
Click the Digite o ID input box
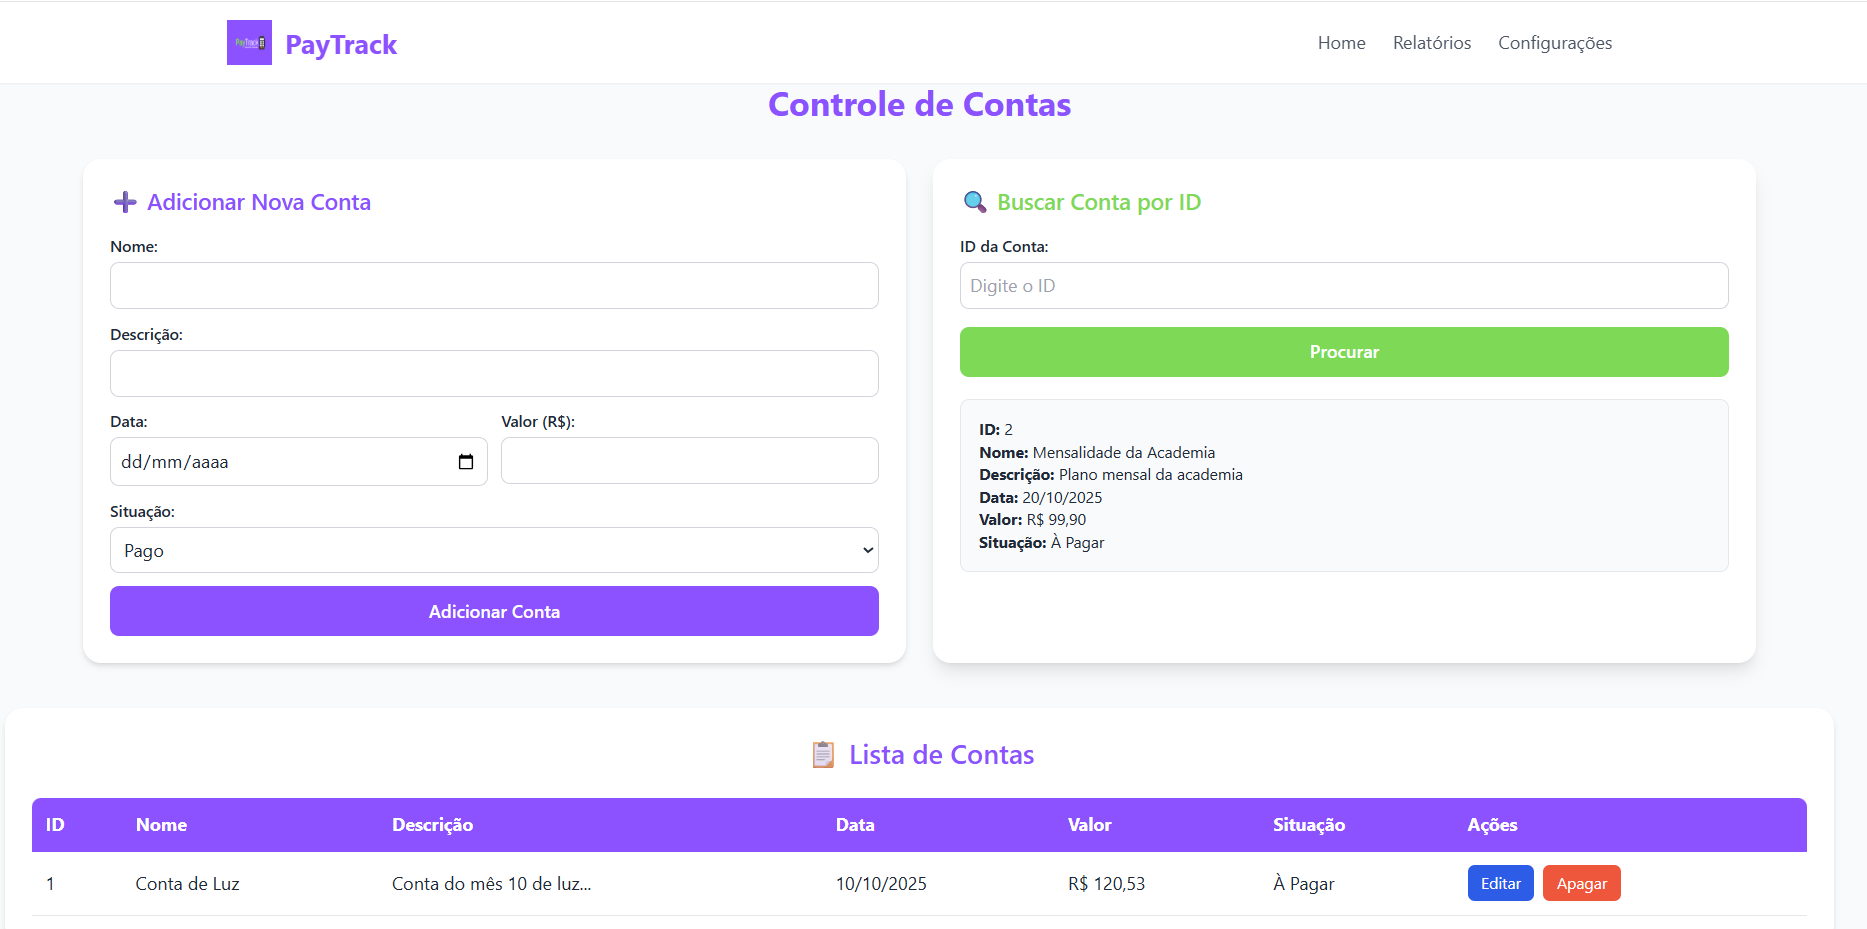(1343, 285)
